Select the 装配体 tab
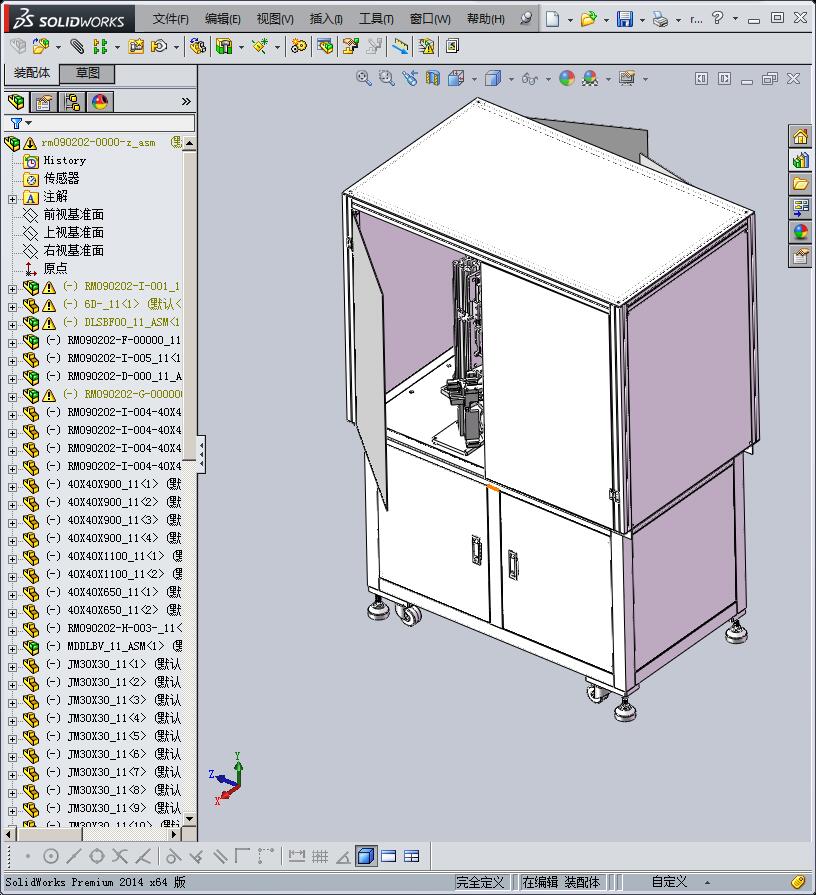816x895 pixels. click(32, 73)
